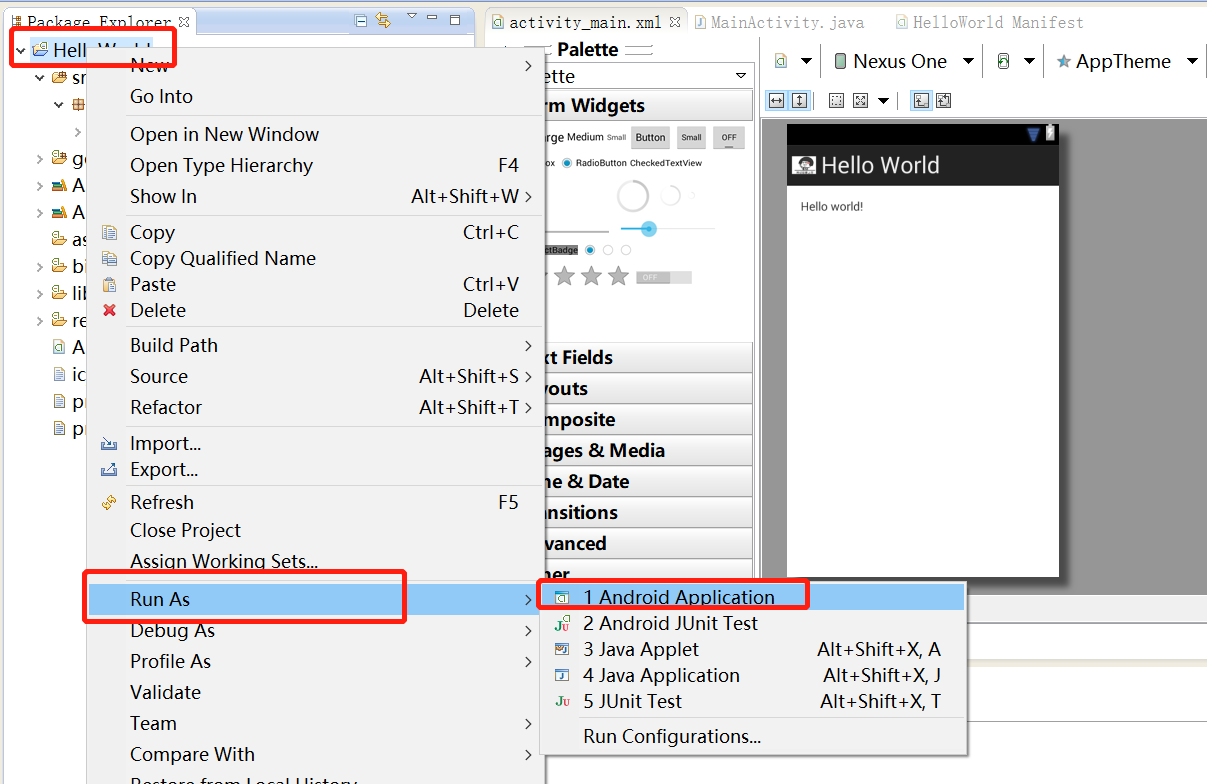This screenshot has height=784, width=1207.
Task: Click the Import icon in the context menu
Action: click(x=109, y=443)
